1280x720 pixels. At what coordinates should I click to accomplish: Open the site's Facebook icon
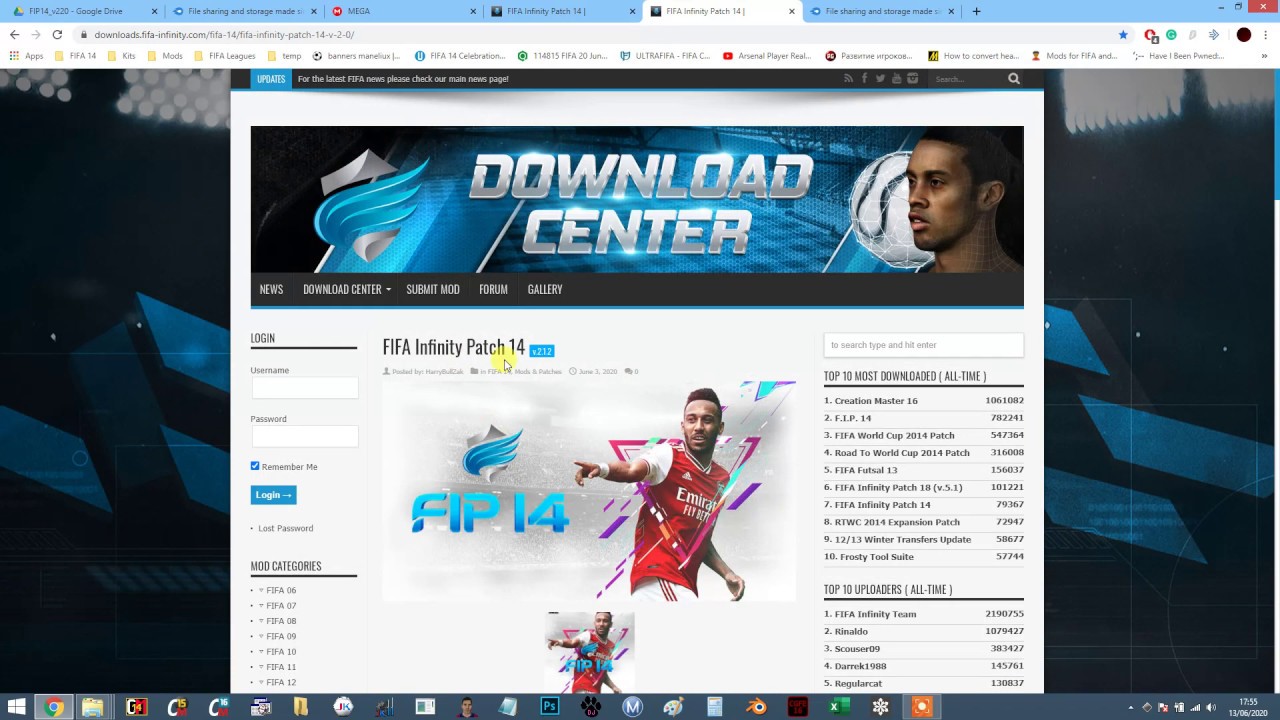pyautogui.click(x=864, y=78)
